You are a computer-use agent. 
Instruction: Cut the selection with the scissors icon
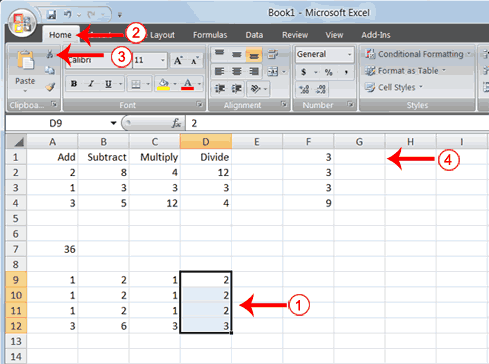coord(50,54)
